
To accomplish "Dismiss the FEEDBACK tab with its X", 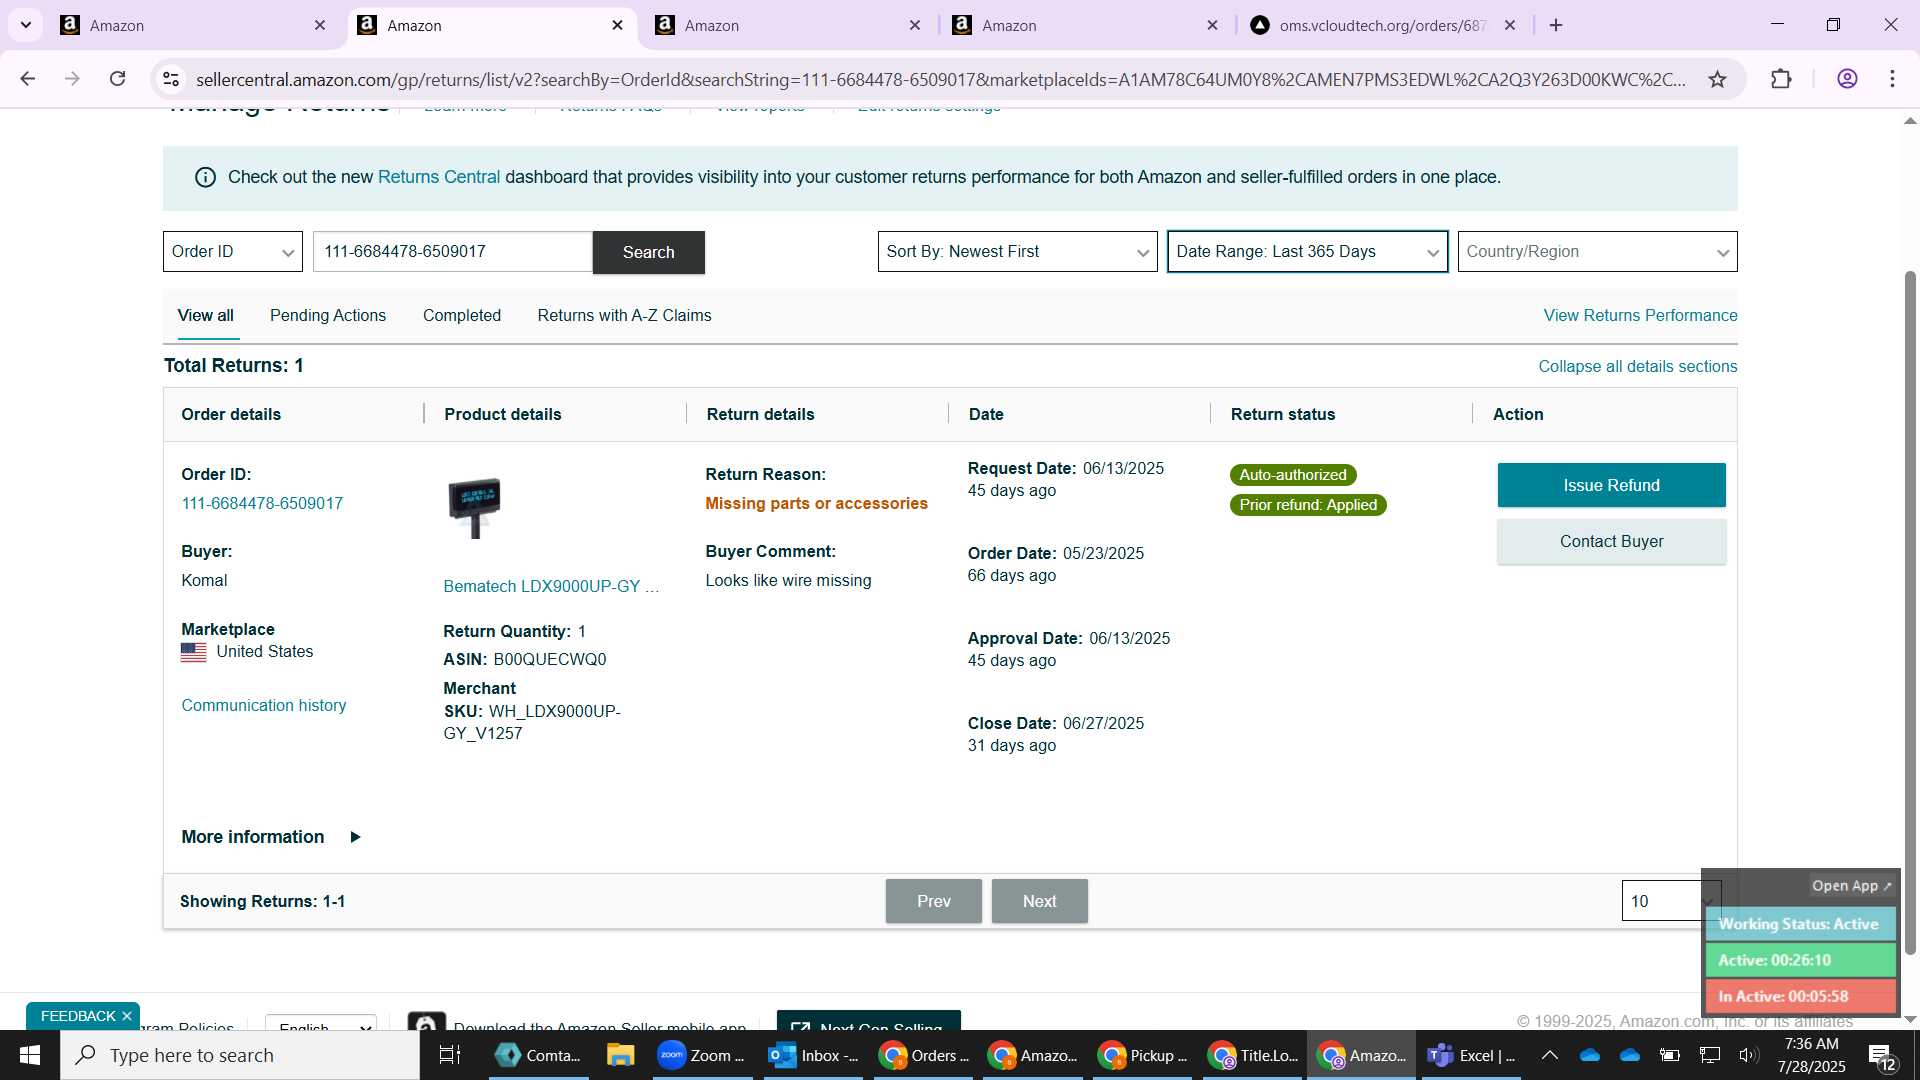I will coord(127,1016).
